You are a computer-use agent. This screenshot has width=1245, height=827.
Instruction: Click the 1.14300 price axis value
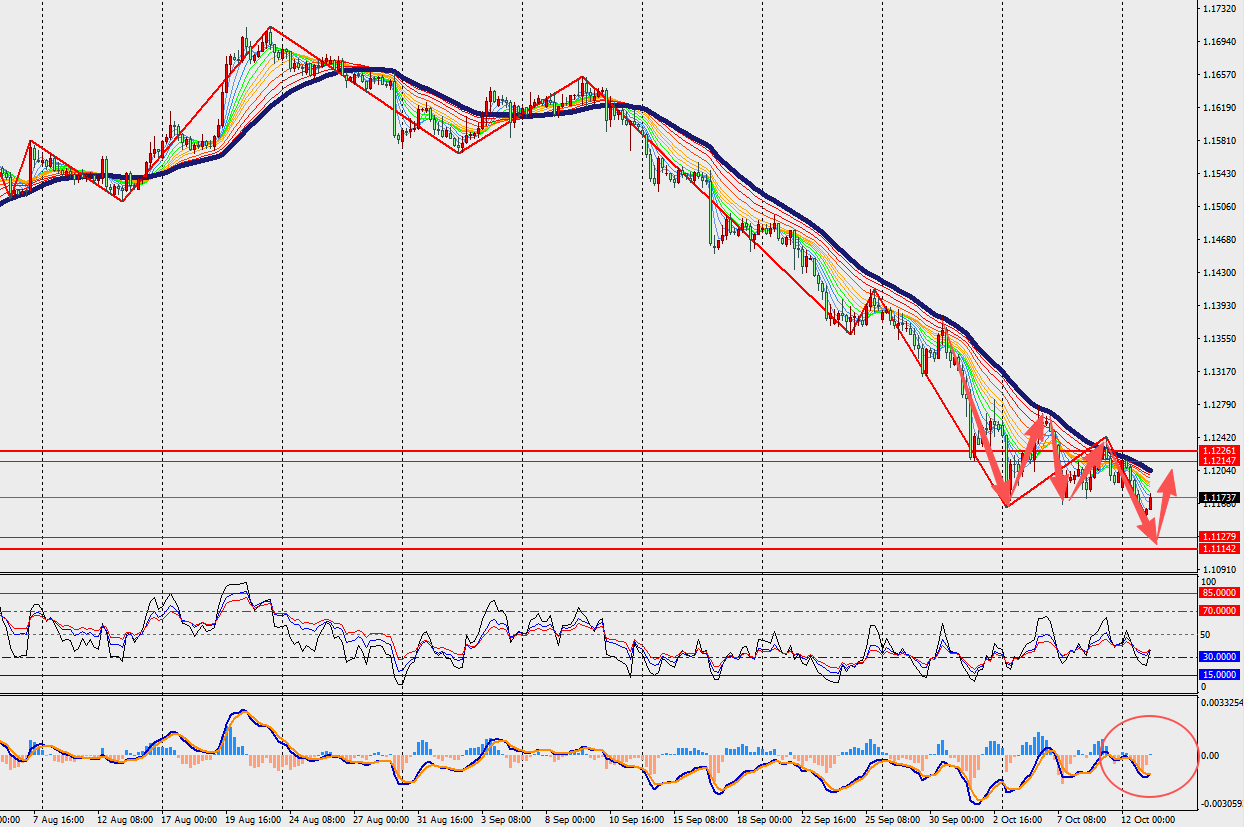pyautogui.click(x=1221, y=273)
